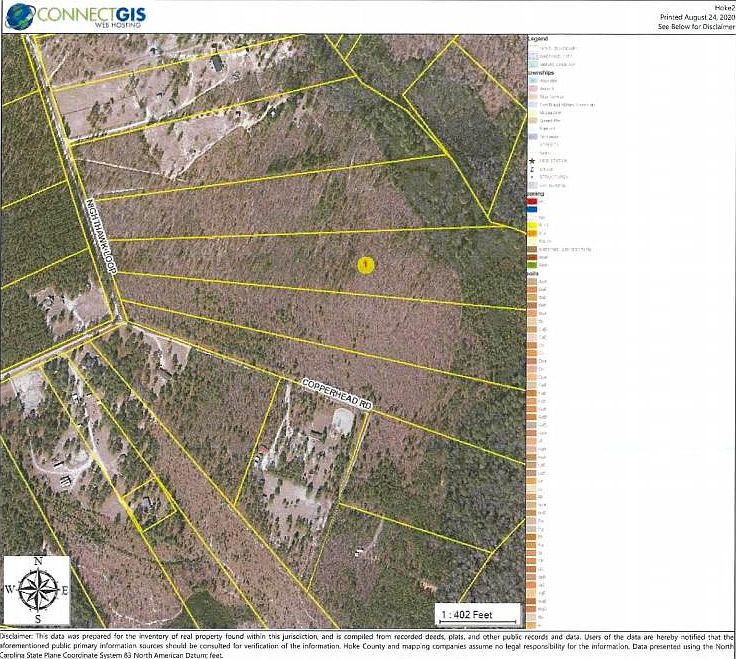736x659 pixels.
Task: Click the 1 : 402 Feet scale bar
Action: coord(477,615)
